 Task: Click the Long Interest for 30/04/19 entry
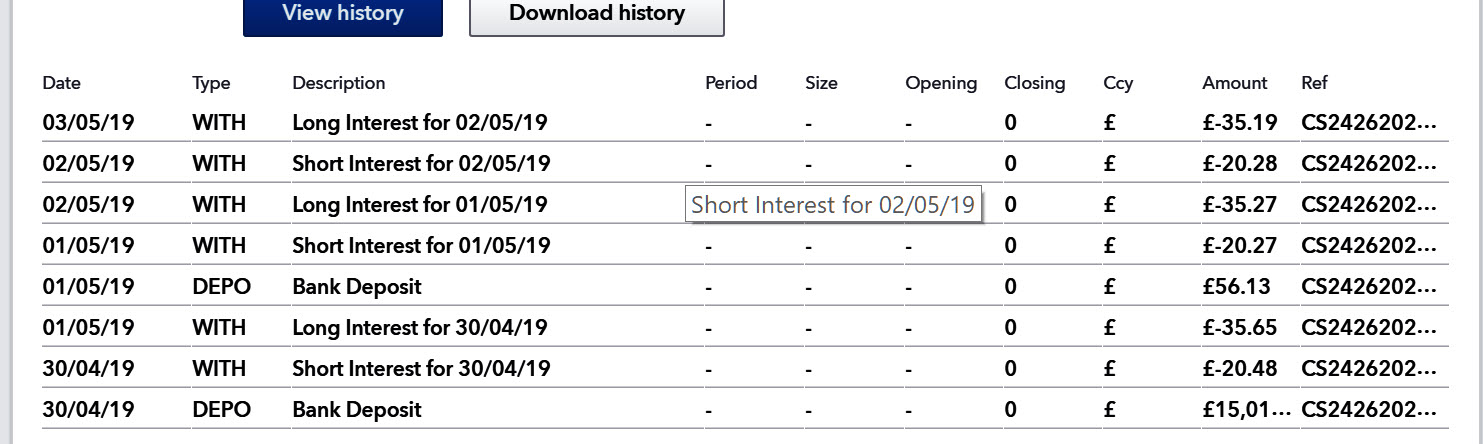(x=419, y=328)
